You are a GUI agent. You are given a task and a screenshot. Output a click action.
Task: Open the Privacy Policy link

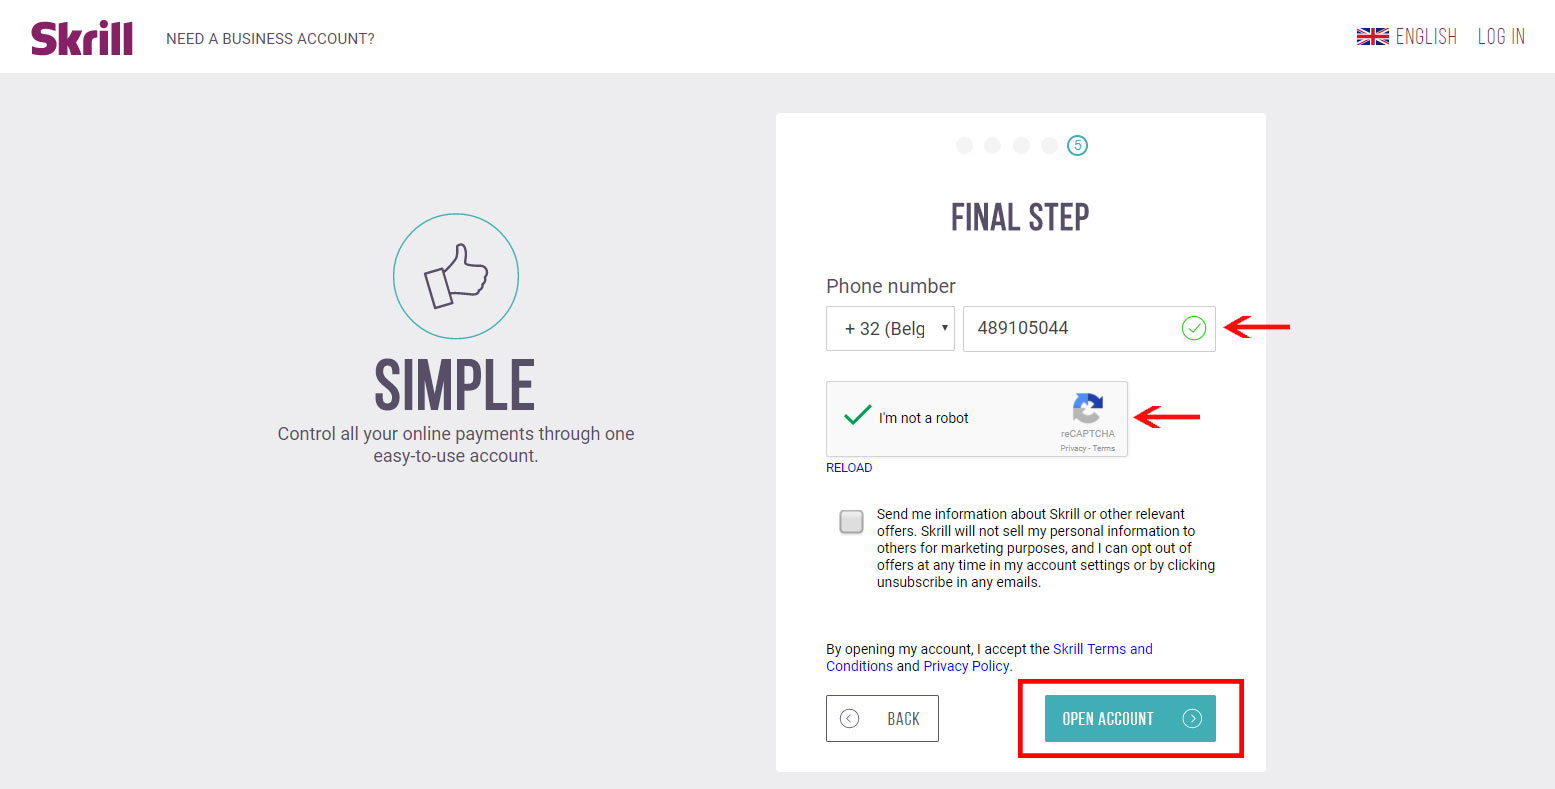tap(965, 666)
